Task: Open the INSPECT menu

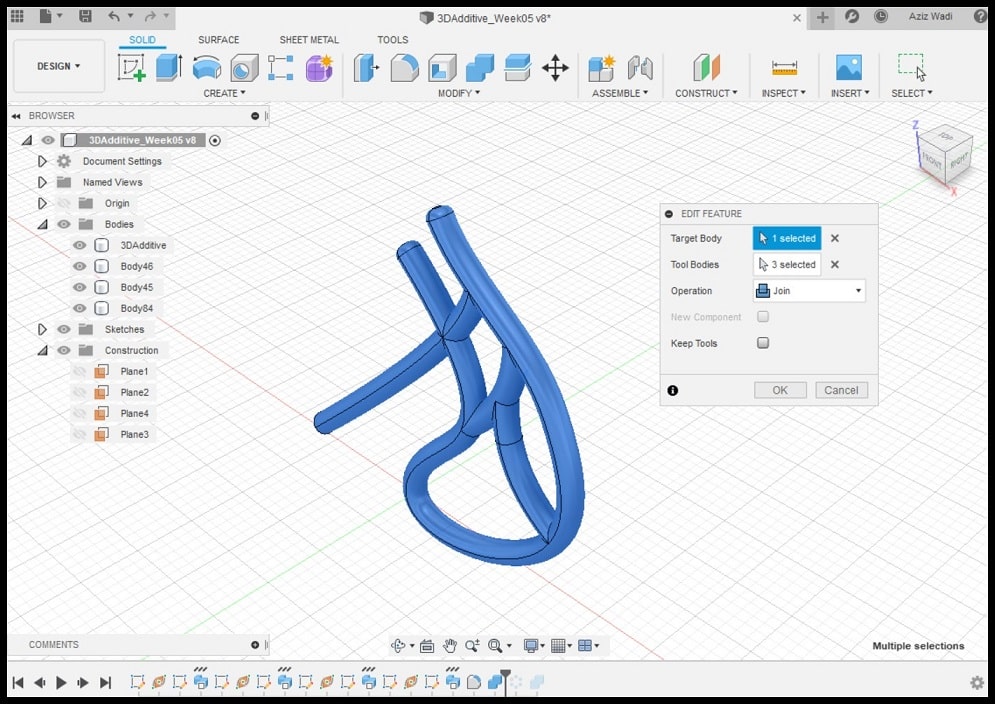Action: 784,93
